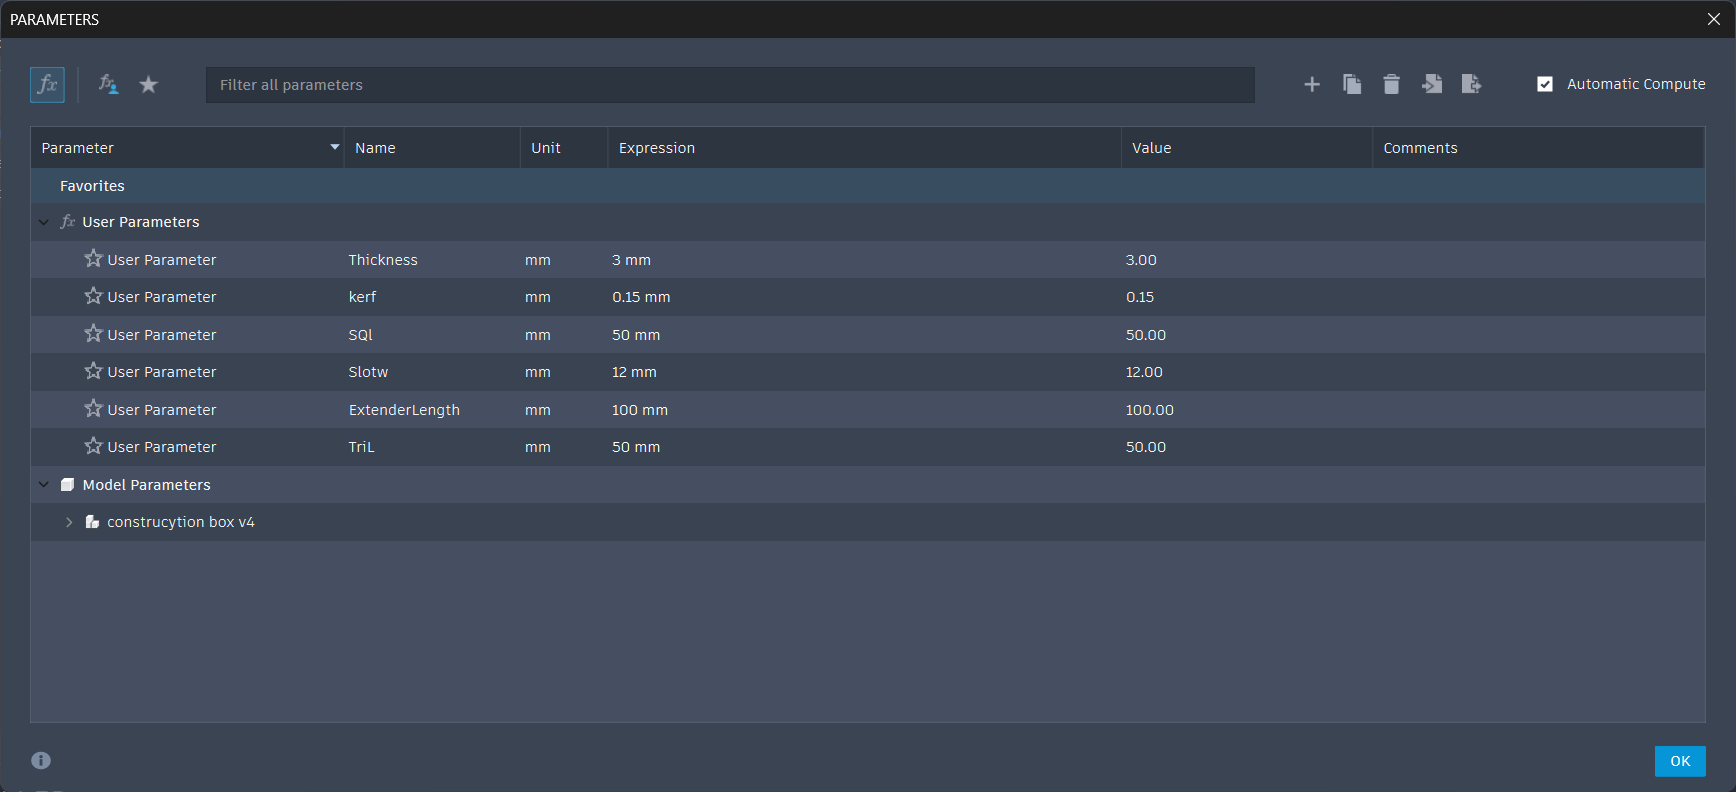Click the Unit column header
Screen dimensions: 1736x792
(x=564, y=148)
